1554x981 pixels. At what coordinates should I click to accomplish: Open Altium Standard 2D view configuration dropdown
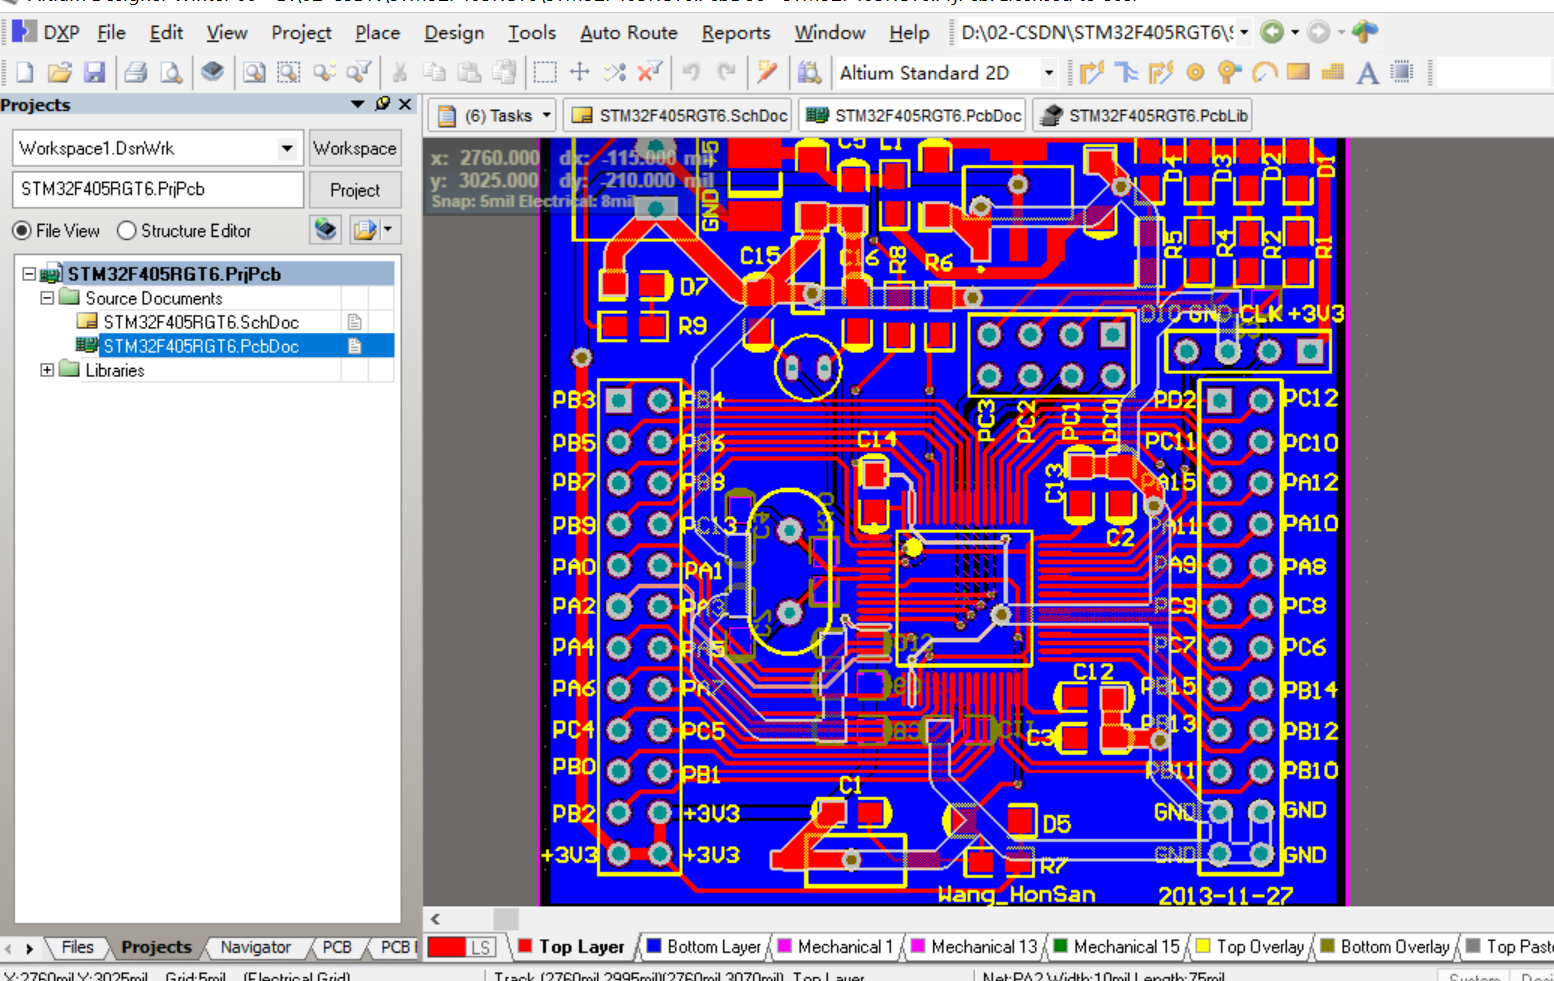pos(1048,72)
